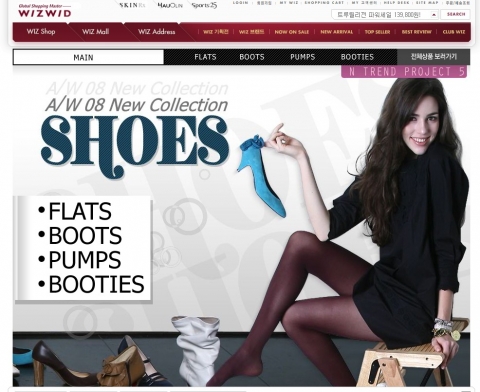Screen dimensions: 480x392
Task: Go to TOP SELLER section
Action: (377, 32)
